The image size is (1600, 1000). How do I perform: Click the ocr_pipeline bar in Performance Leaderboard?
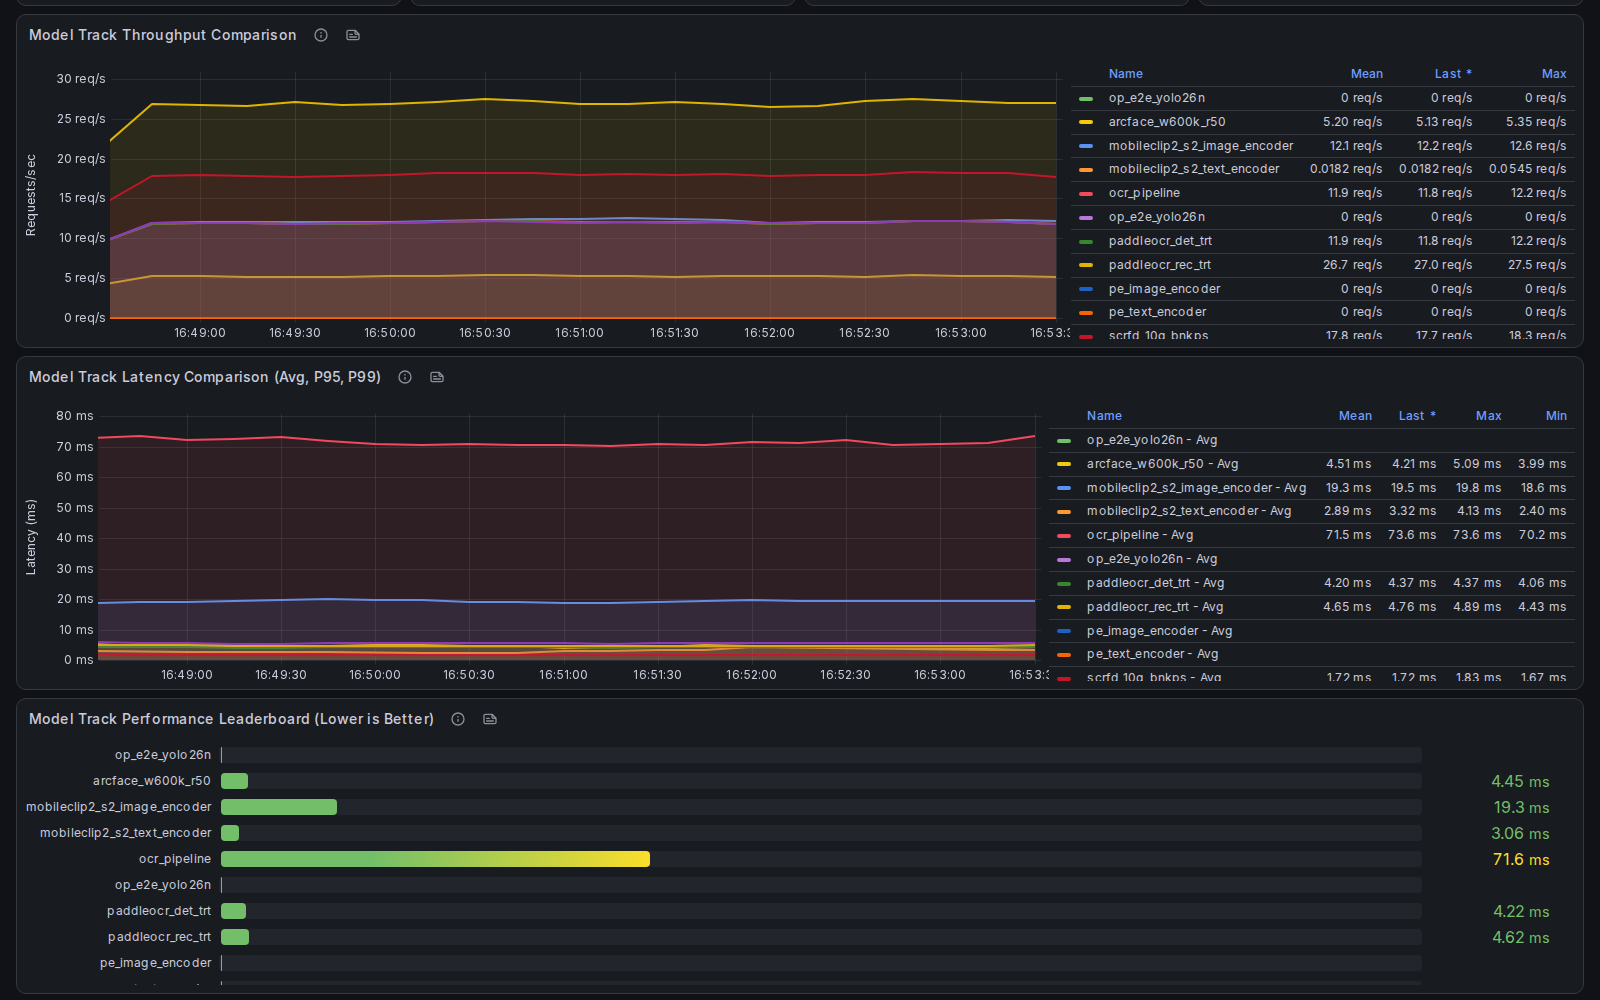435,859
